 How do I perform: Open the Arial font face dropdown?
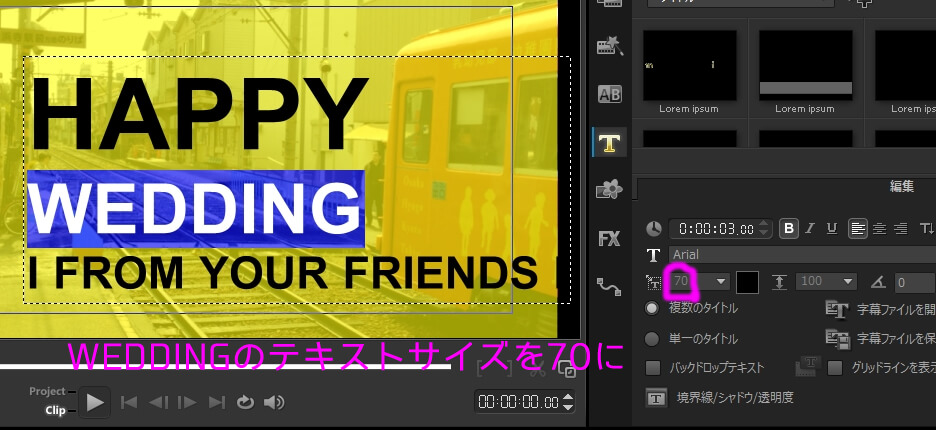802,255
